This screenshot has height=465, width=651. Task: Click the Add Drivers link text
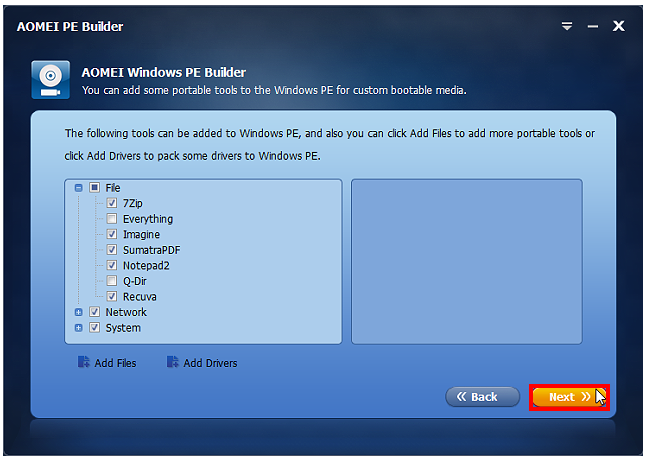[x=210, y=363]
